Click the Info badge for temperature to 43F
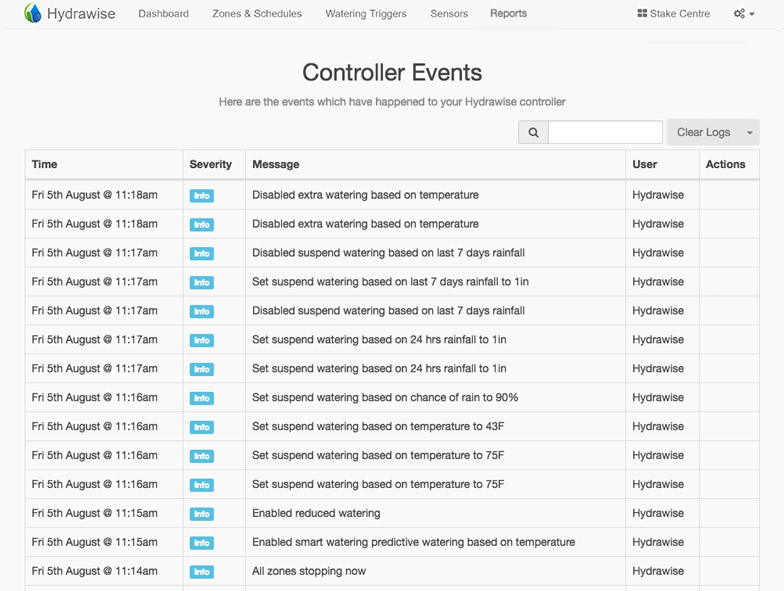The width and height of the screenshot is (784, 591). click(x=202, y=427)
